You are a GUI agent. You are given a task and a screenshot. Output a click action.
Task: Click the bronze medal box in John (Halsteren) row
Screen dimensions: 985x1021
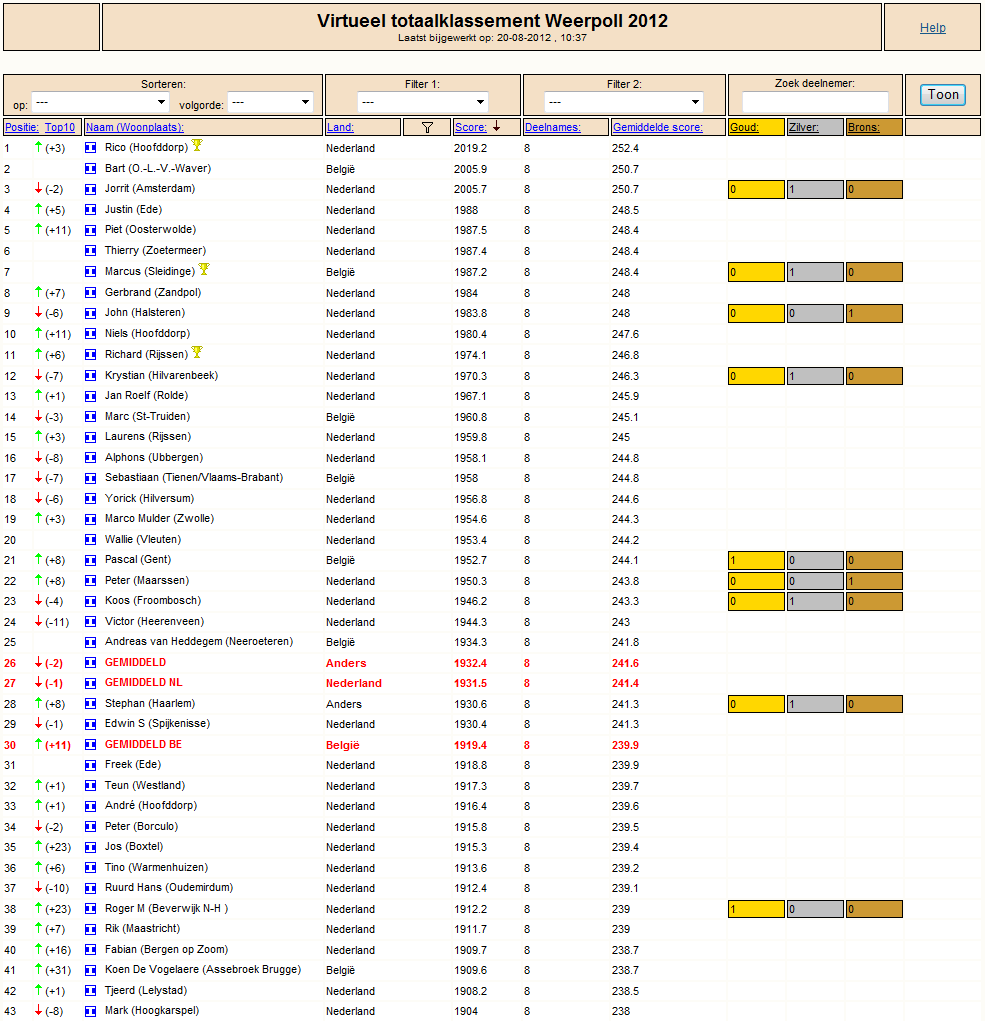tap(874, 313)
